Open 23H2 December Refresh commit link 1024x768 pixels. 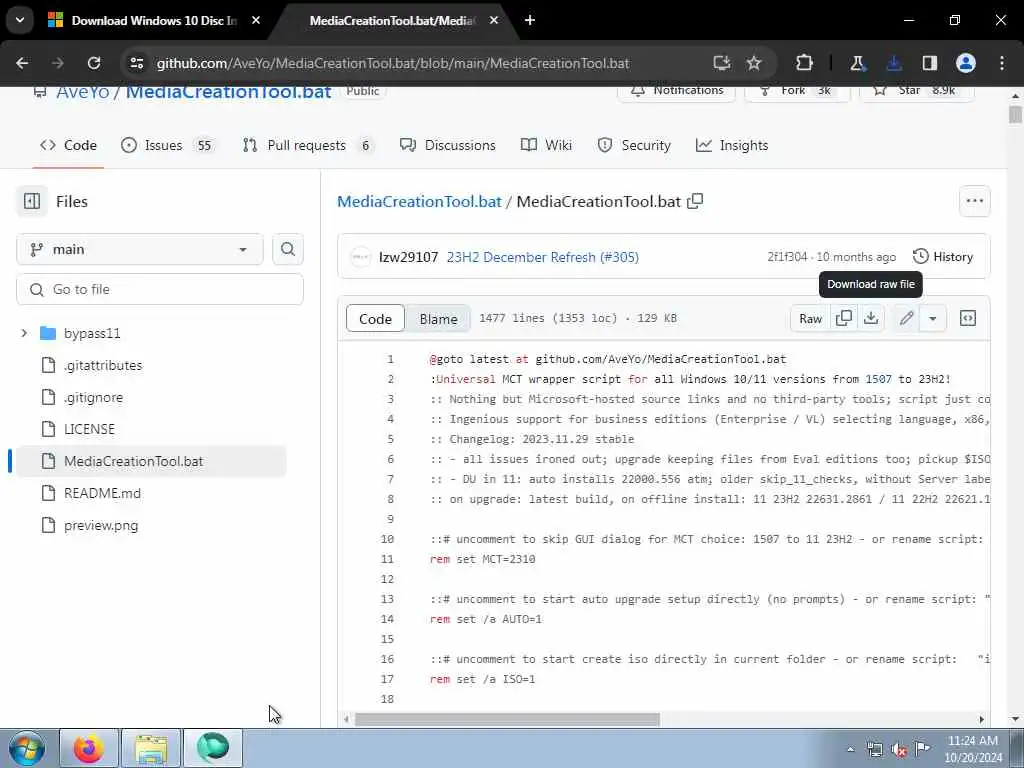click(x=543, y=257)
